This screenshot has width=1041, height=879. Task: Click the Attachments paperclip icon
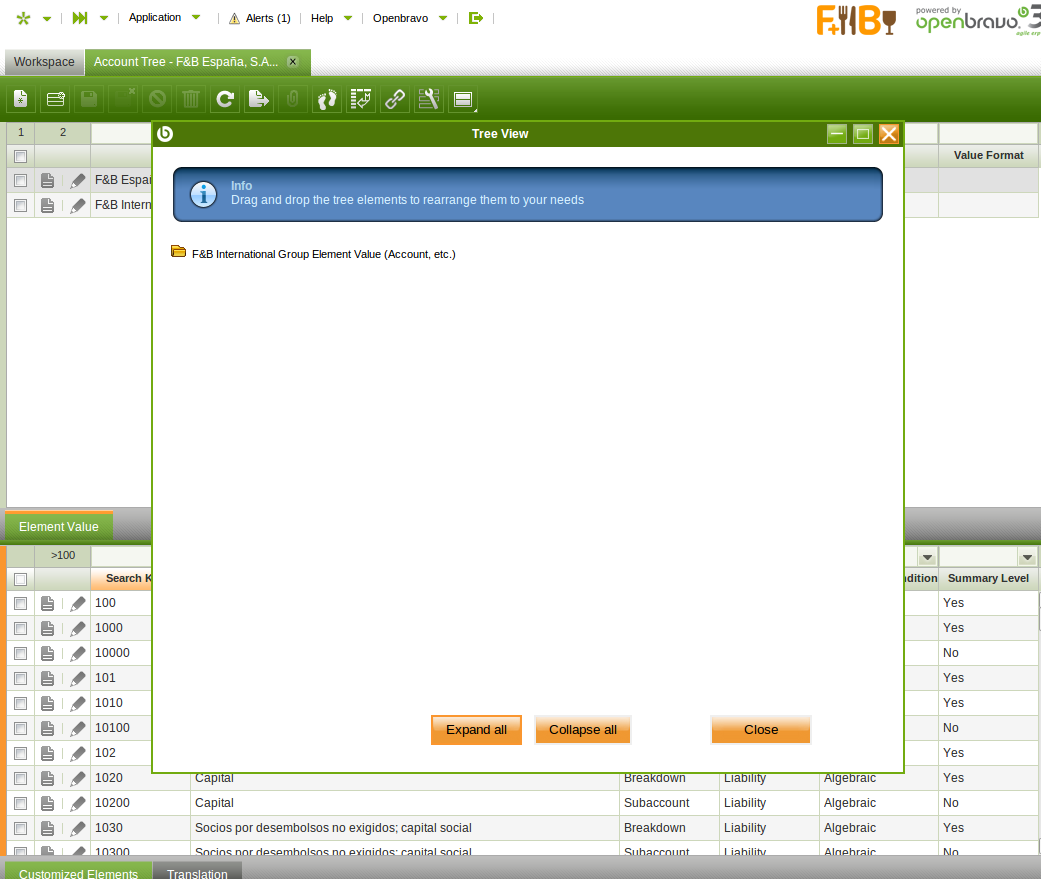click(x=293, y=100)
